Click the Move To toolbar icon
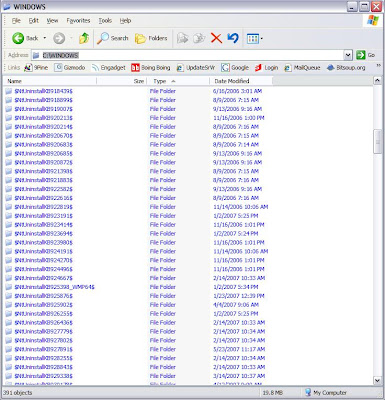This screenshot has height=400, width=385. (182, 38)
